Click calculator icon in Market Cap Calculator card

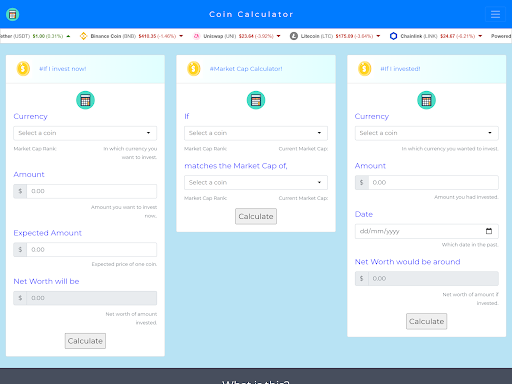tap(256, 100)
